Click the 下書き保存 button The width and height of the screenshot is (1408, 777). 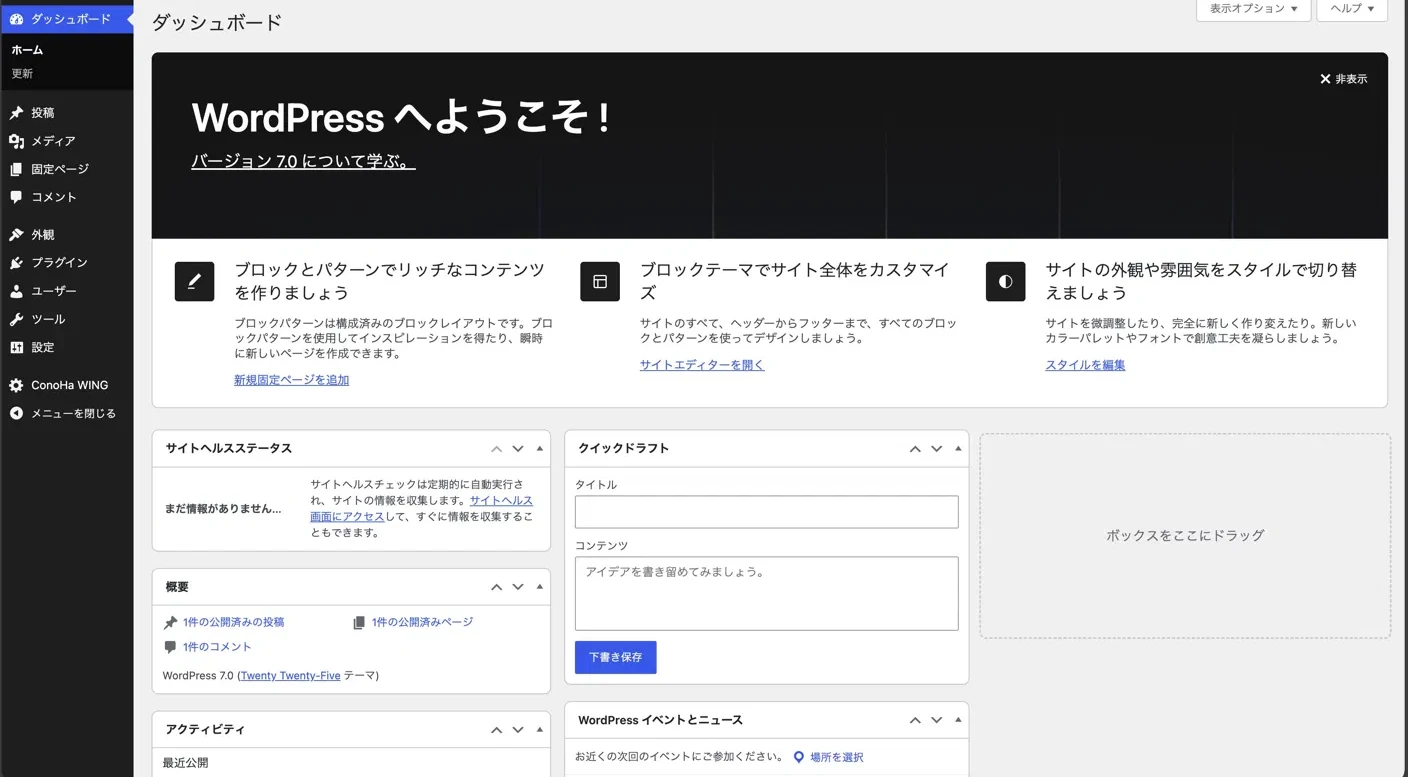[x=615, y=657]
